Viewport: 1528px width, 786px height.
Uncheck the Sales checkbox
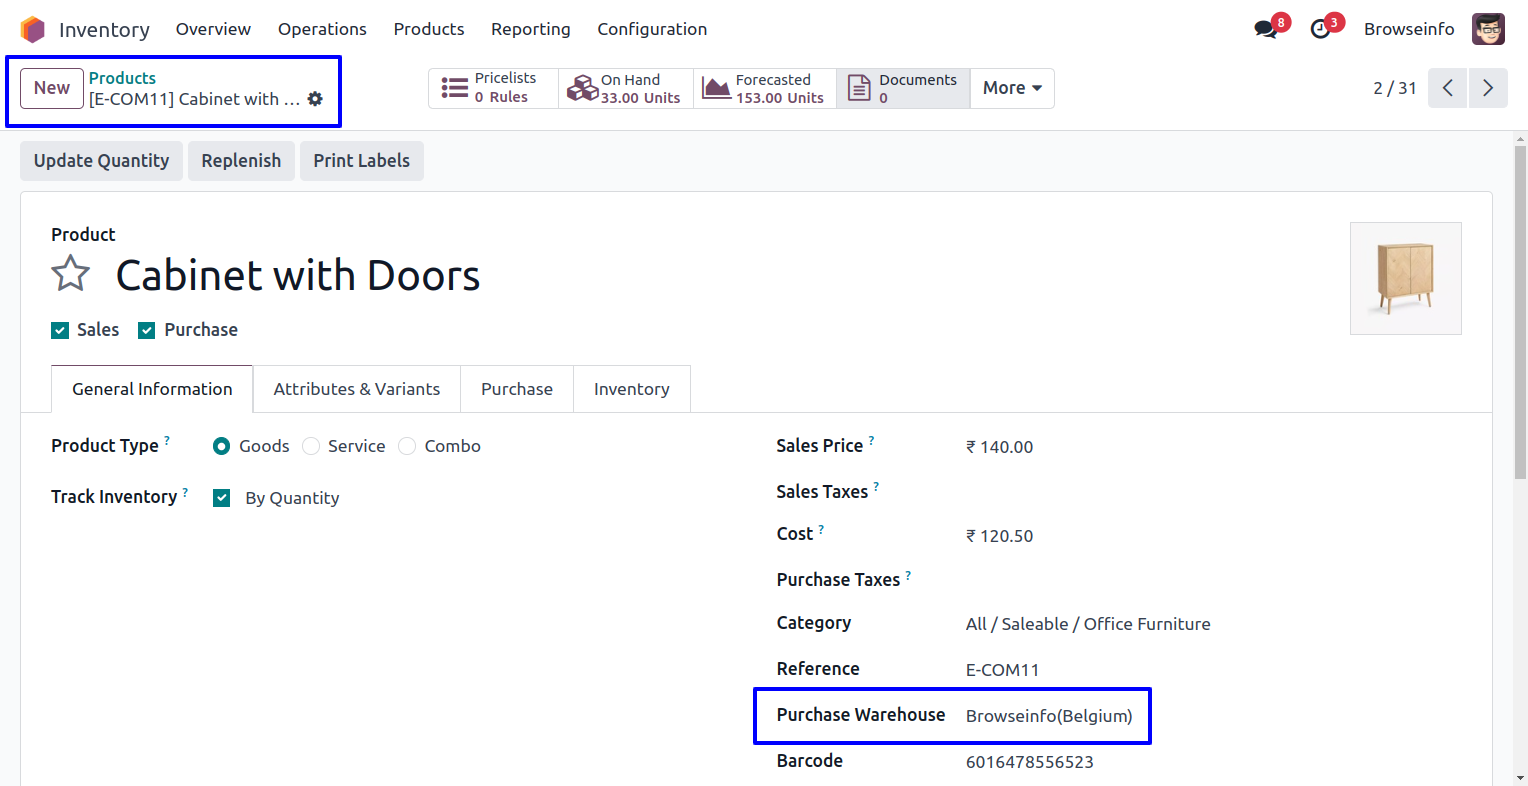point(60,330)
